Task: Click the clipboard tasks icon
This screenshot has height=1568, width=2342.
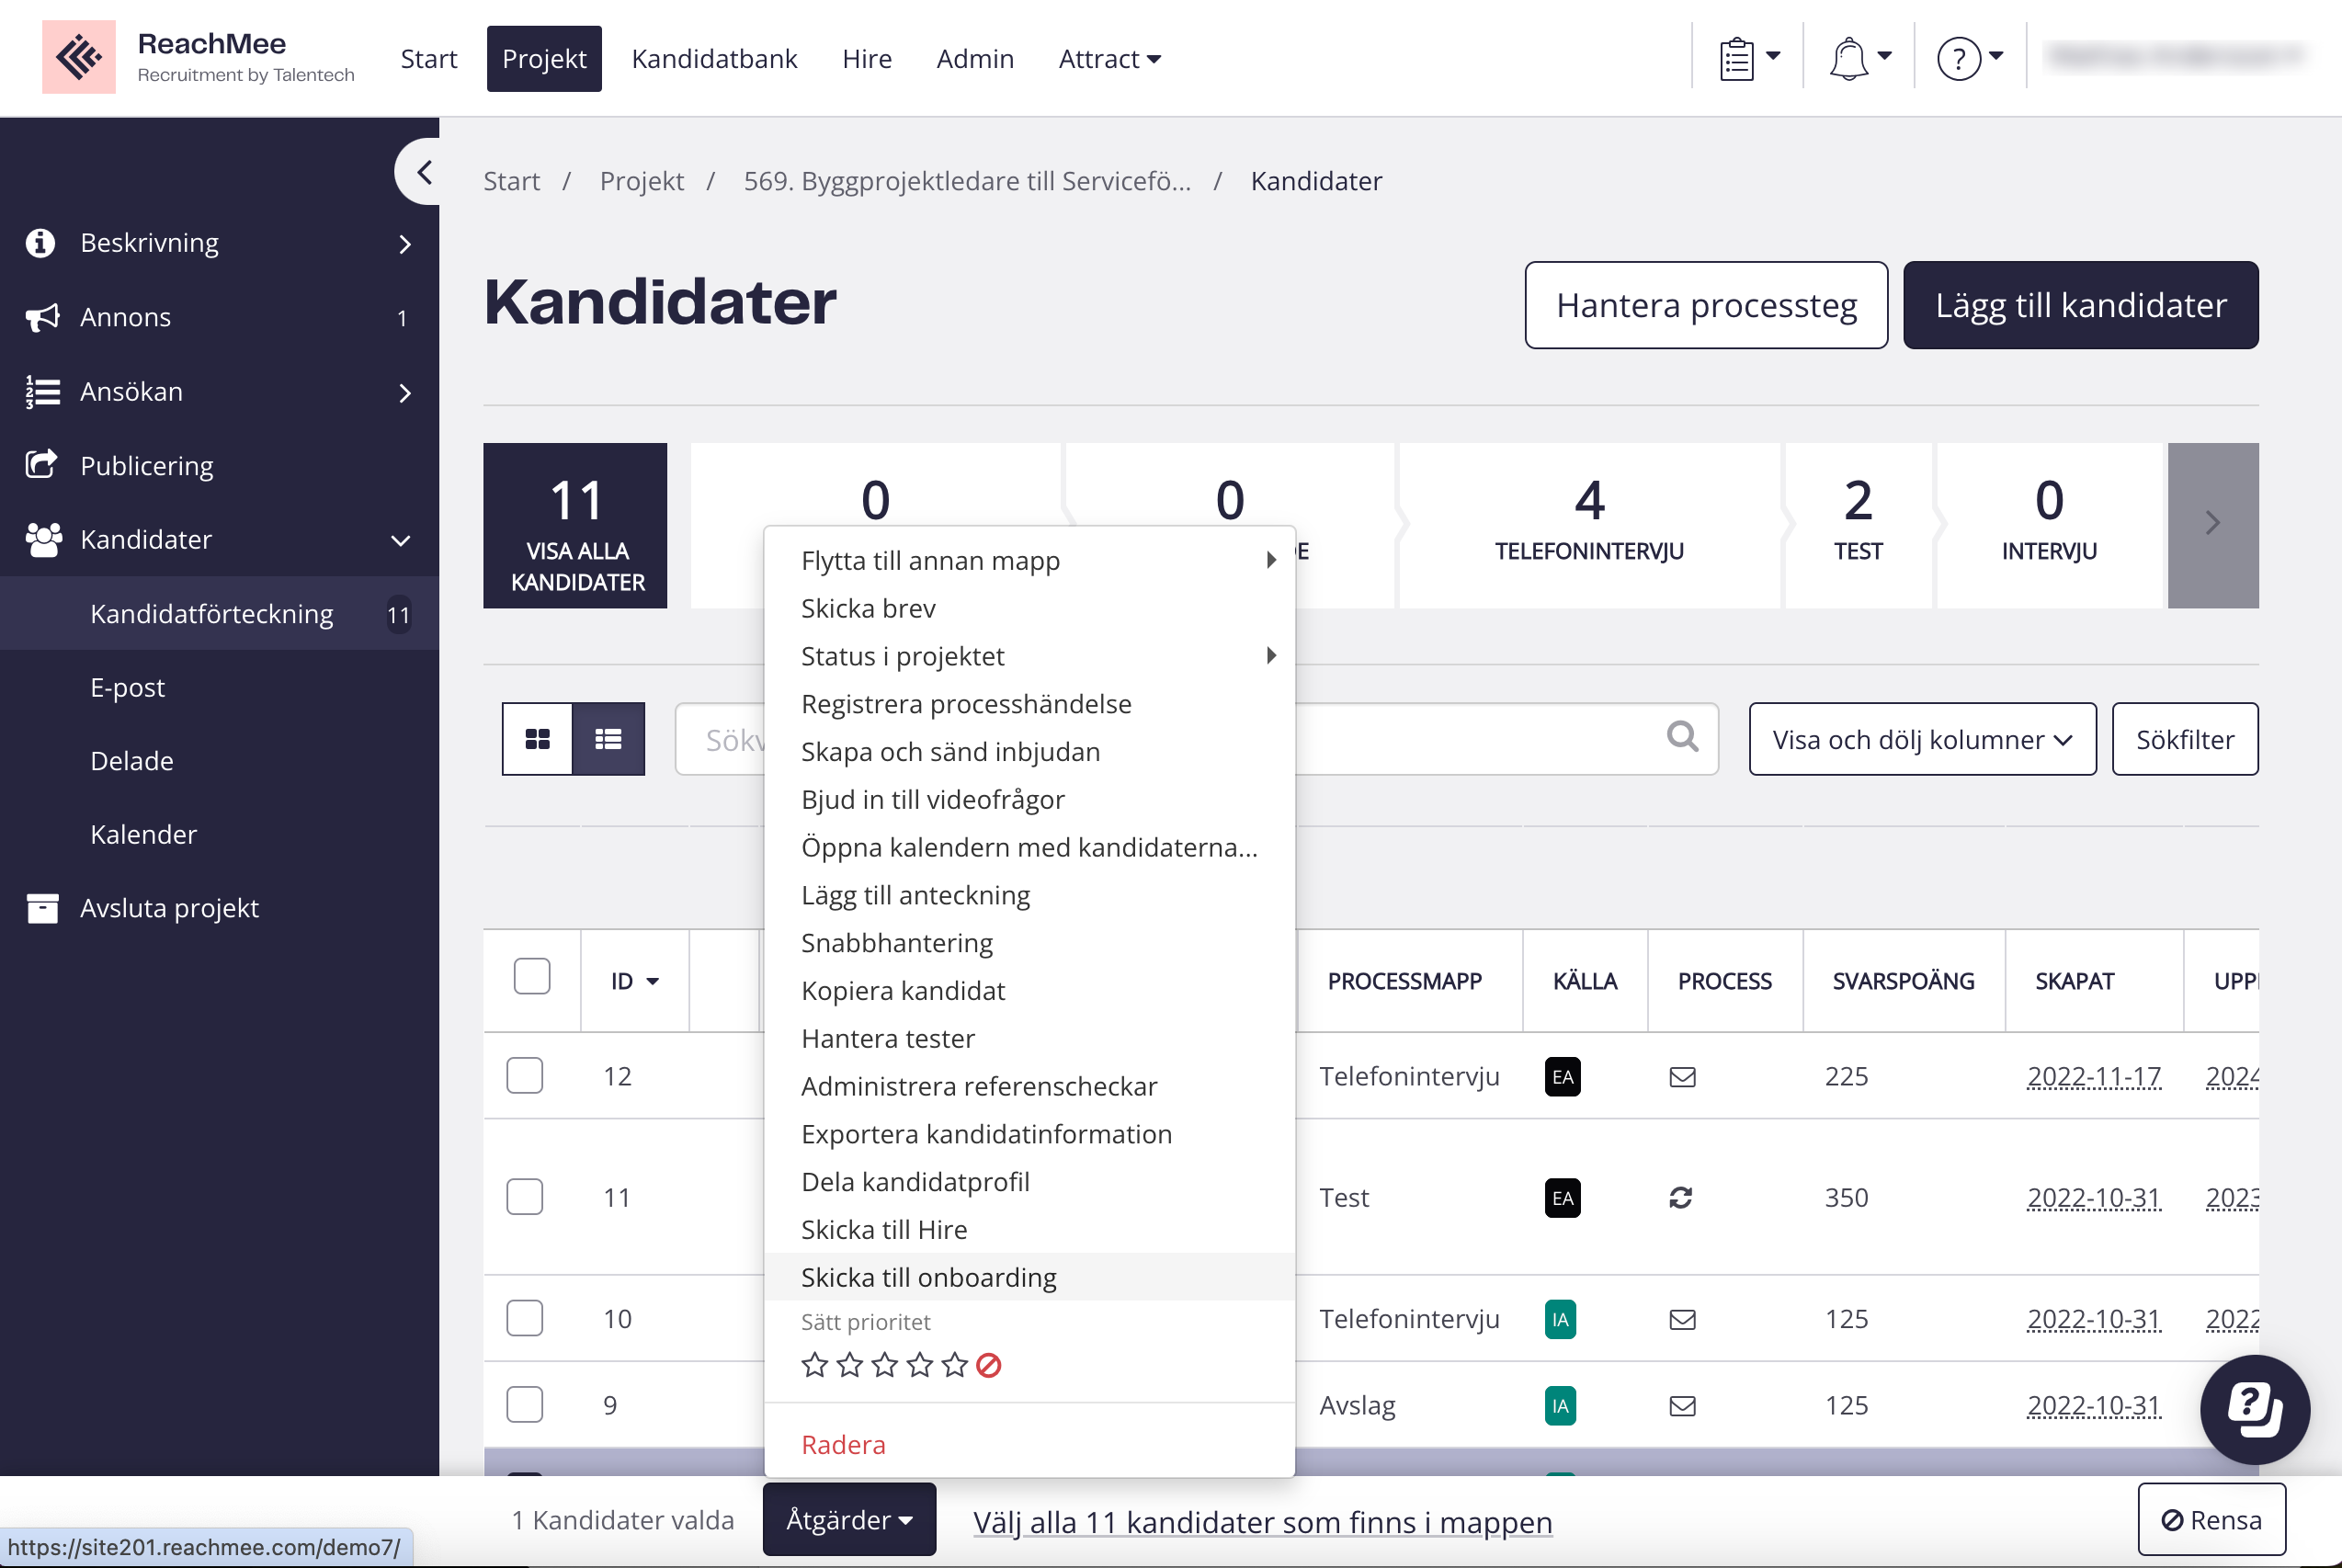Action: pos(1737,58)
